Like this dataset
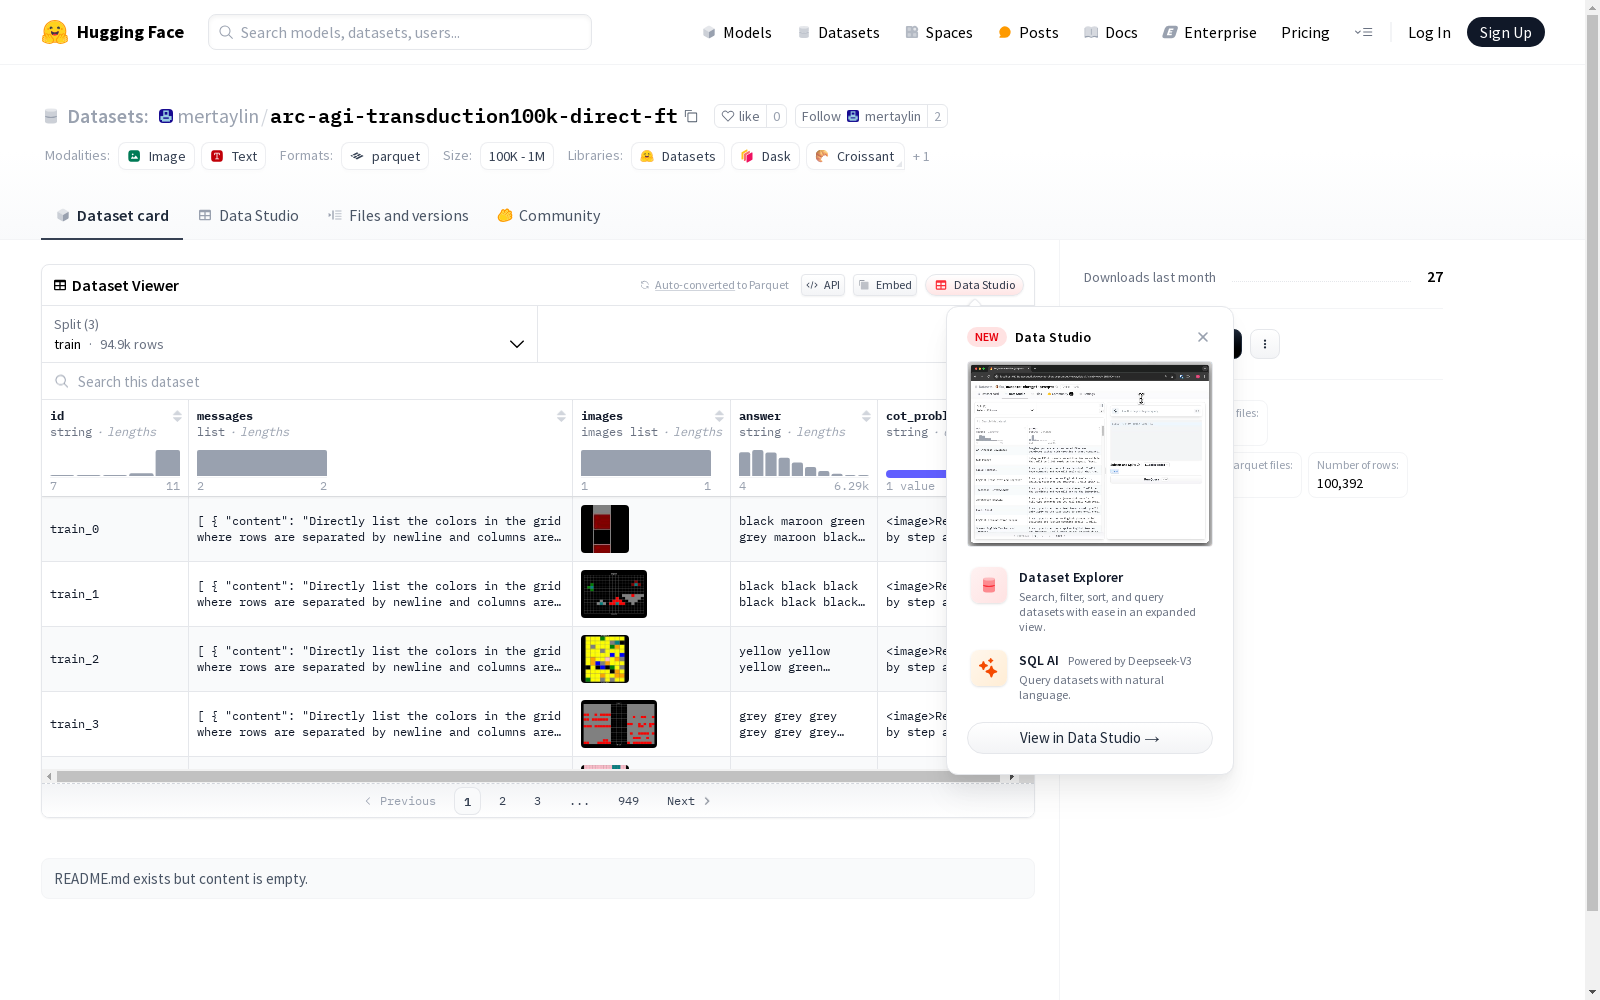 pyautogui.click(x=741, y=116)
